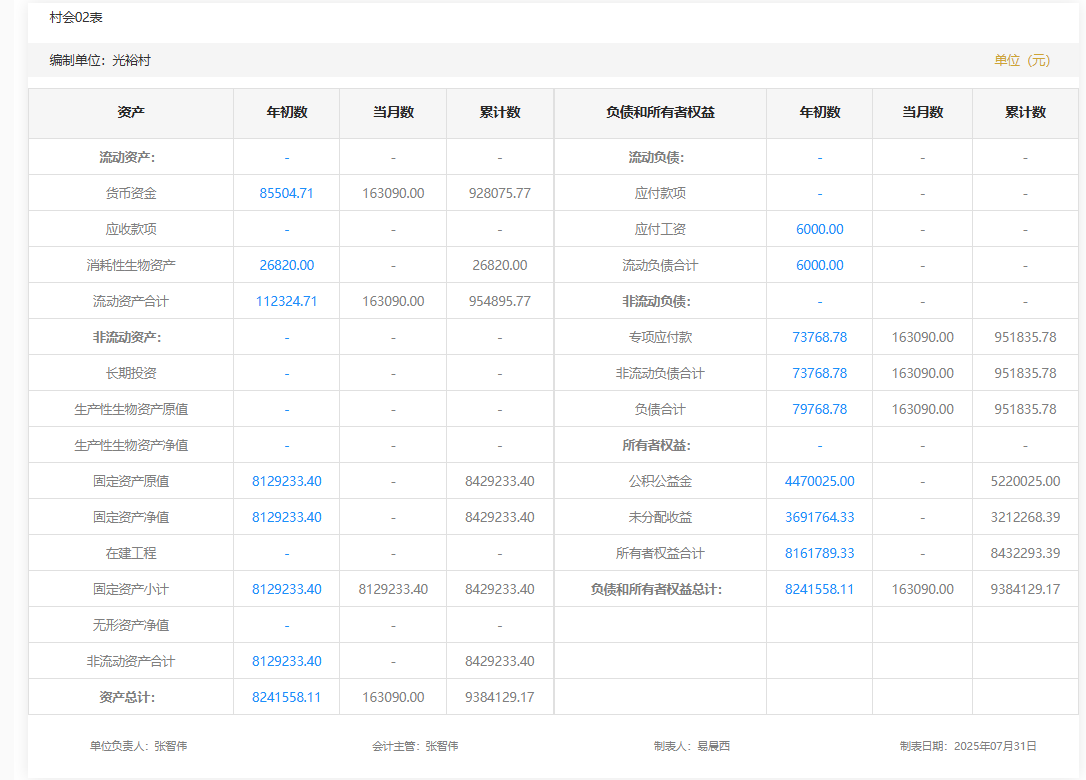Click the 货币资金 opening balance 85504.71

point(286,193)
